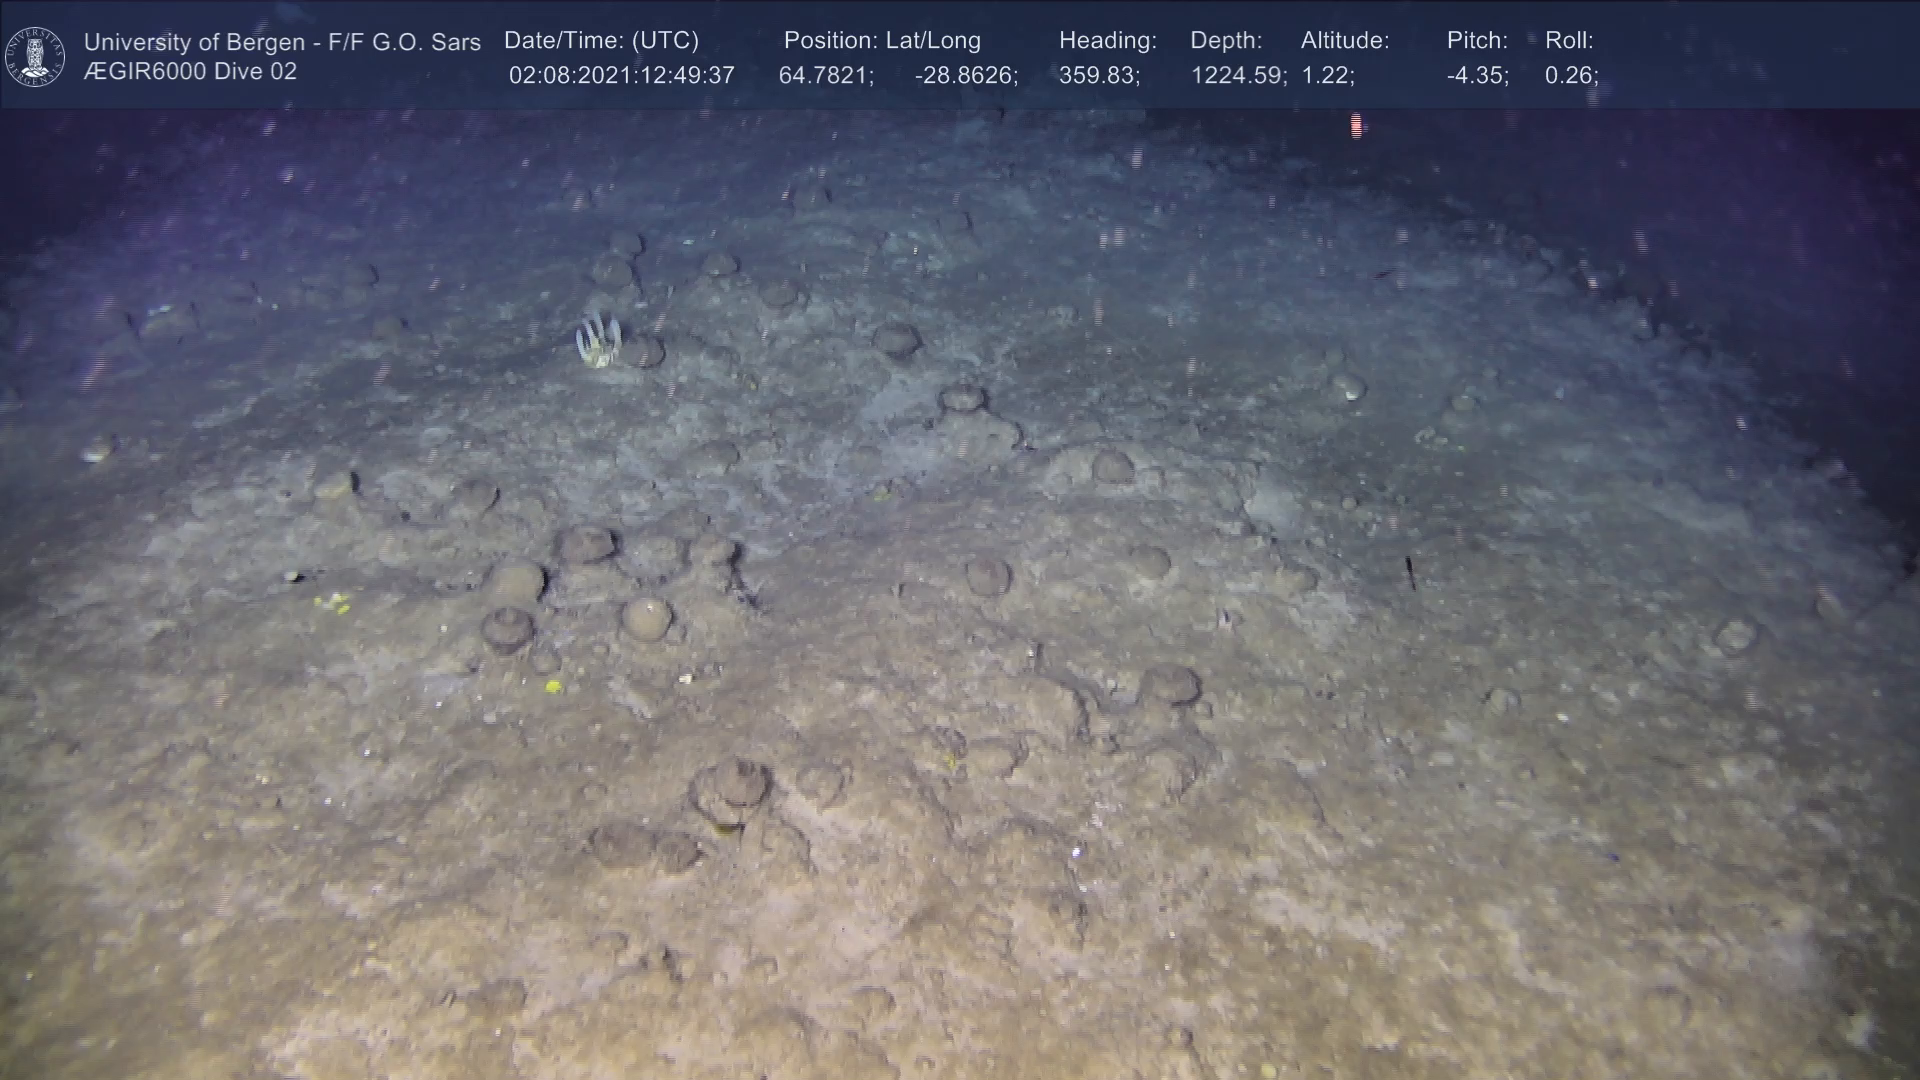Click the Depth label in overlay
The width and height of the screenshot is (1920, 1080).
tap(1226, 41)
